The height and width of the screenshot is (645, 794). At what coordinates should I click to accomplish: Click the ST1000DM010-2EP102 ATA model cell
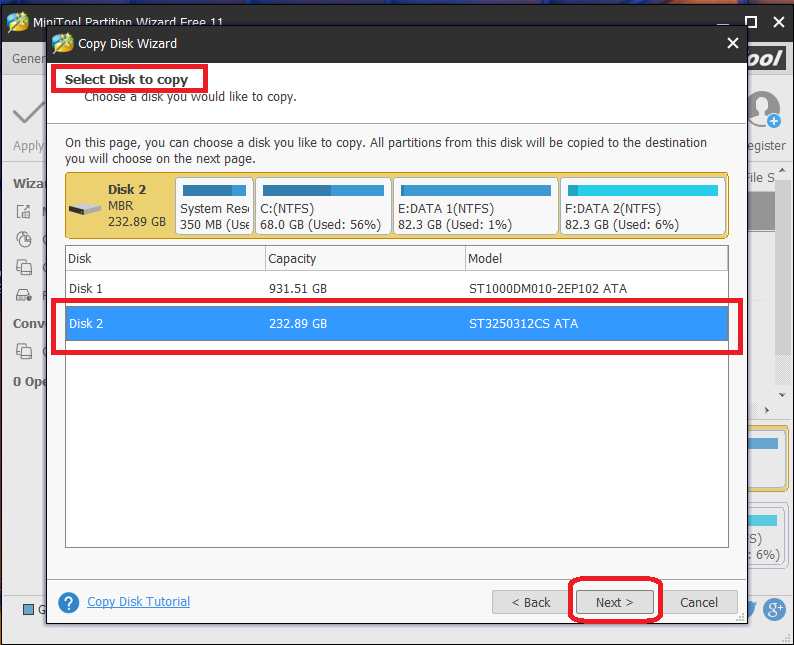pos(548,289)
